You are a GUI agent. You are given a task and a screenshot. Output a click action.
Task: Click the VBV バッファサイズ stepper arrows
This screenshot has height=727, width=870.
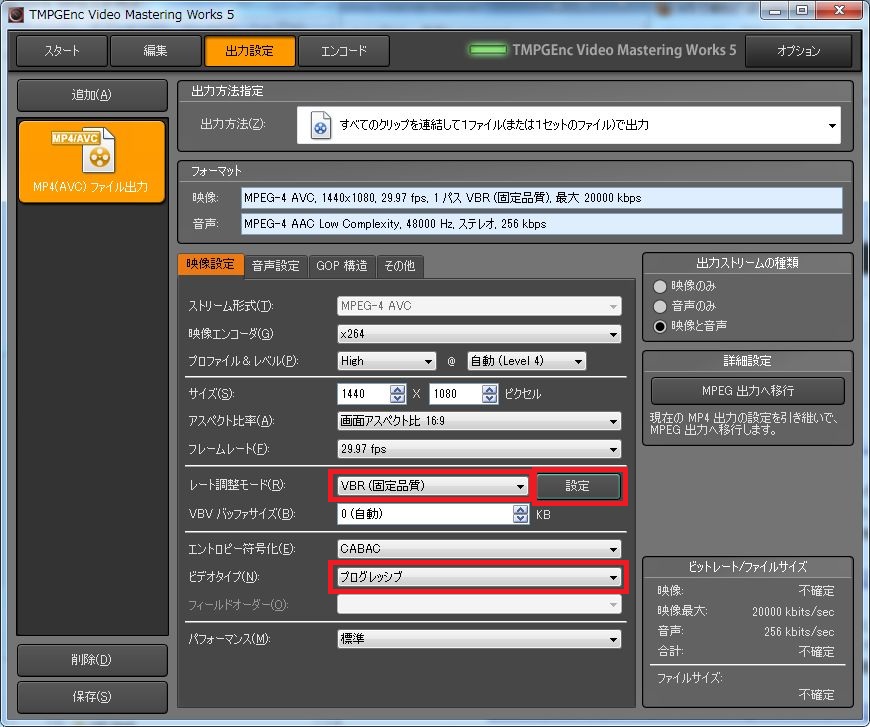[520, 514]
